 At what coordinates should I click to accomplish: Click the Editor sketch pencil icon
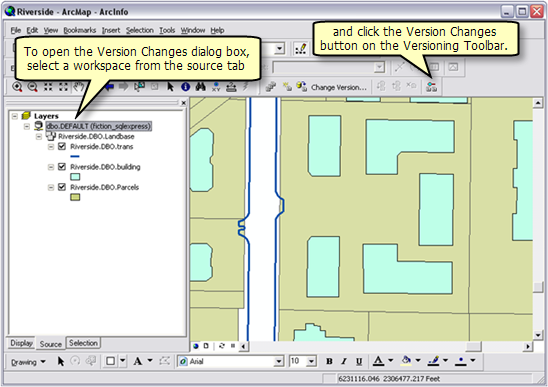point(301,49)
